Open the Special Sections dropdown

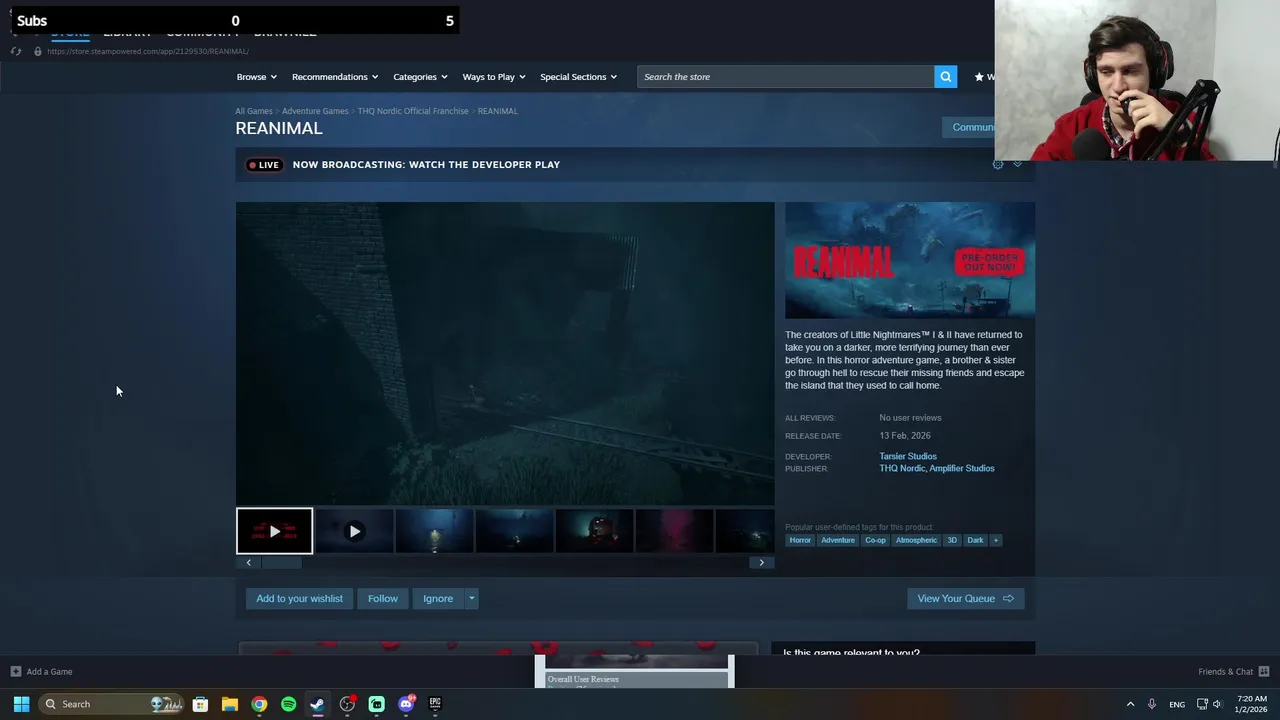point(578,77)
